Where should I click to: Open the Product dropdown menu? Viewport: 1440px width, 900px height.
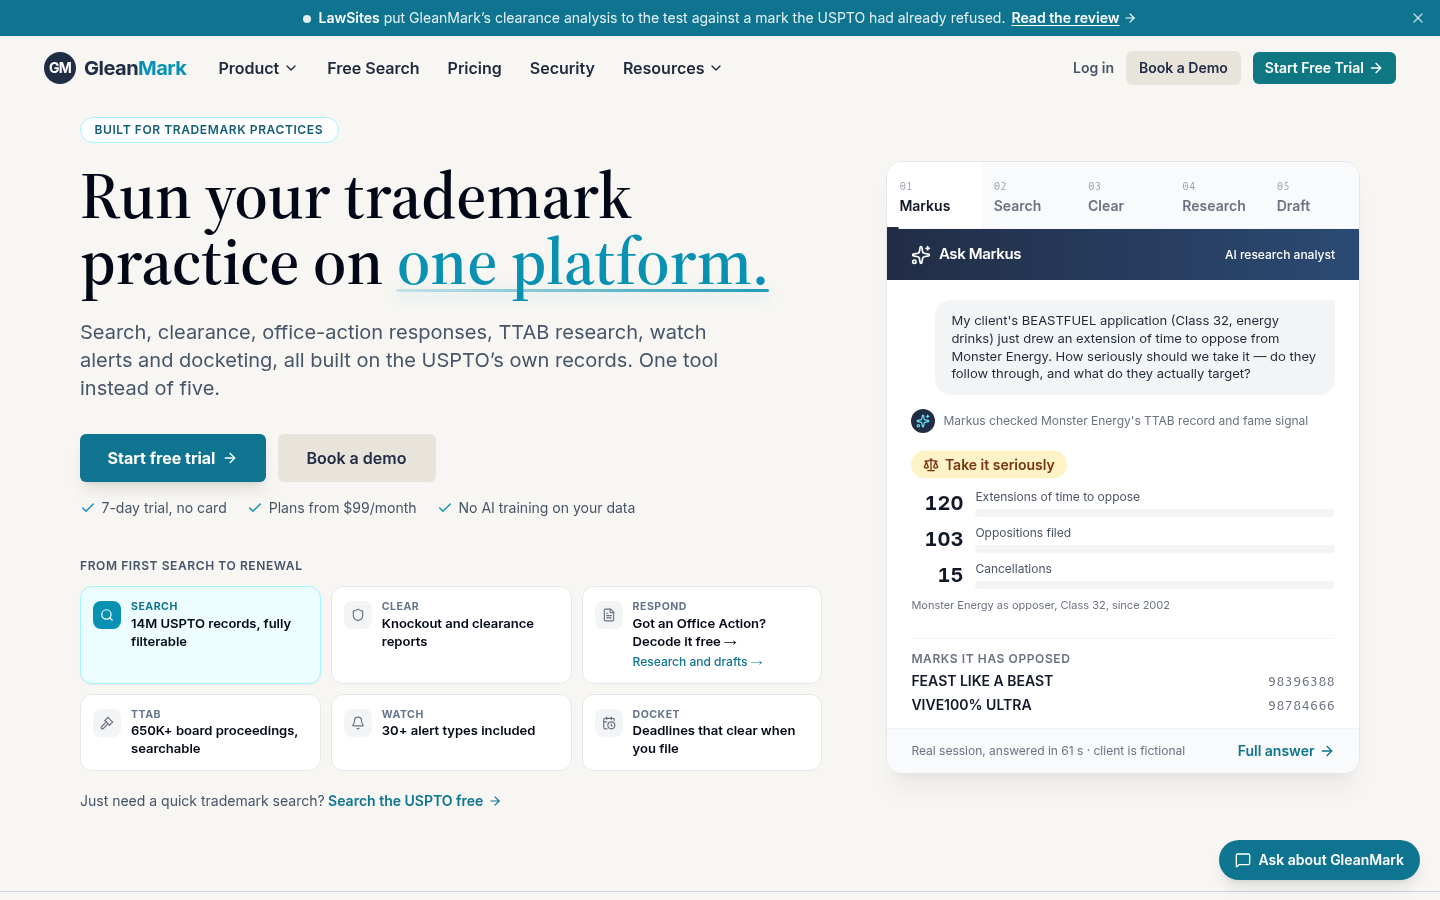tap(258, 68)
